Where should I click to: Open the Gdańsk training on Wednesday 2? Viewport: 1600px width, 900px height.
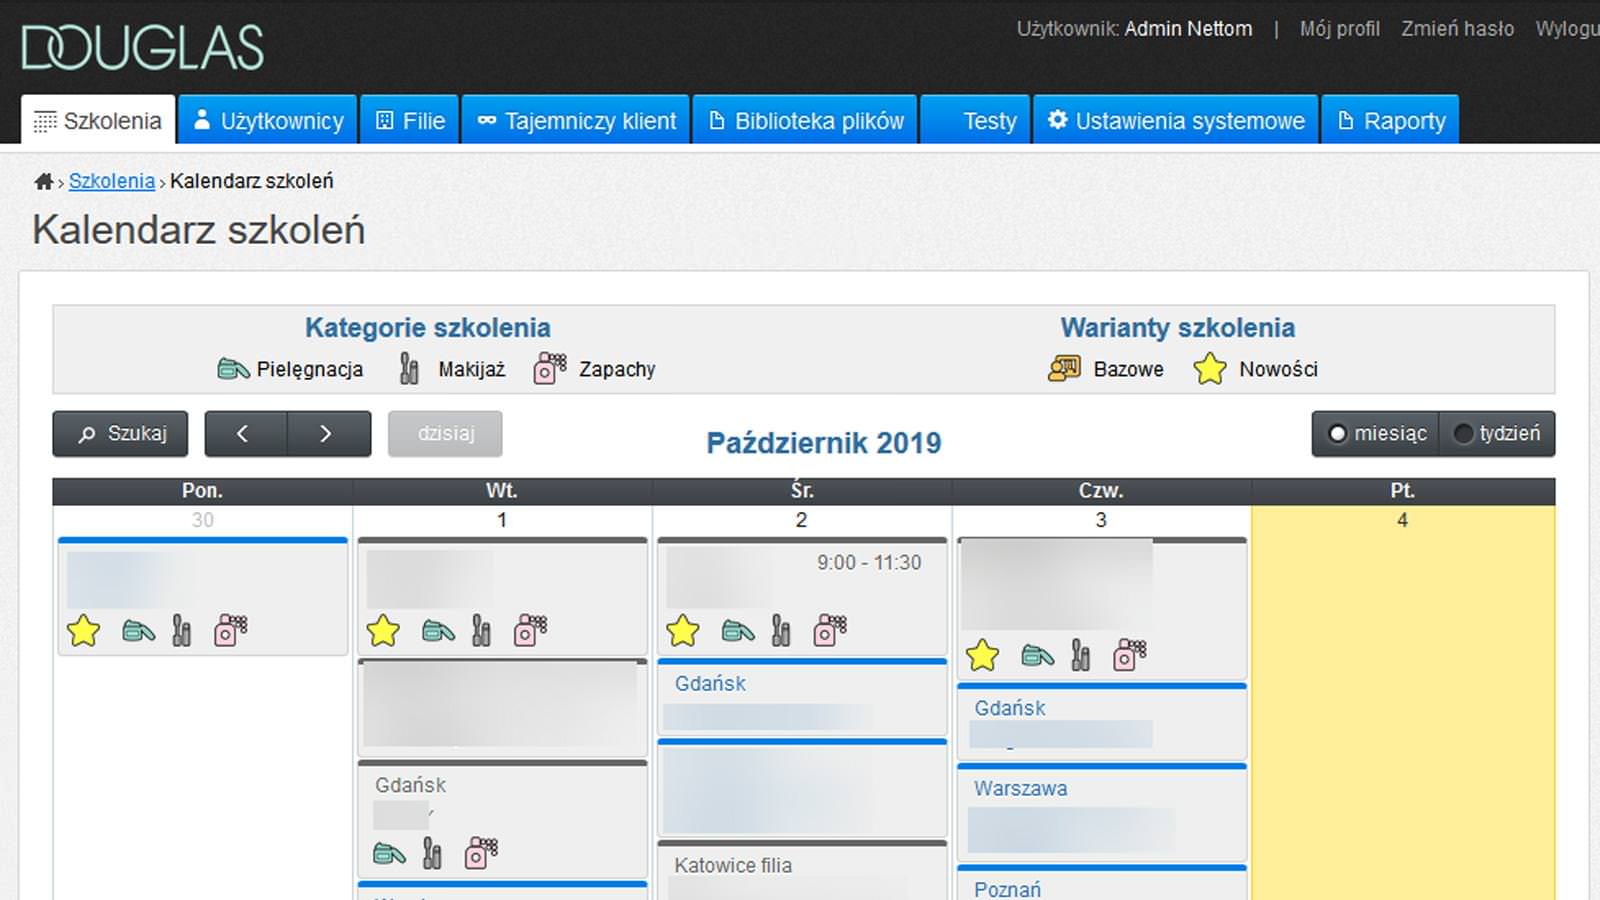[710, 684]
